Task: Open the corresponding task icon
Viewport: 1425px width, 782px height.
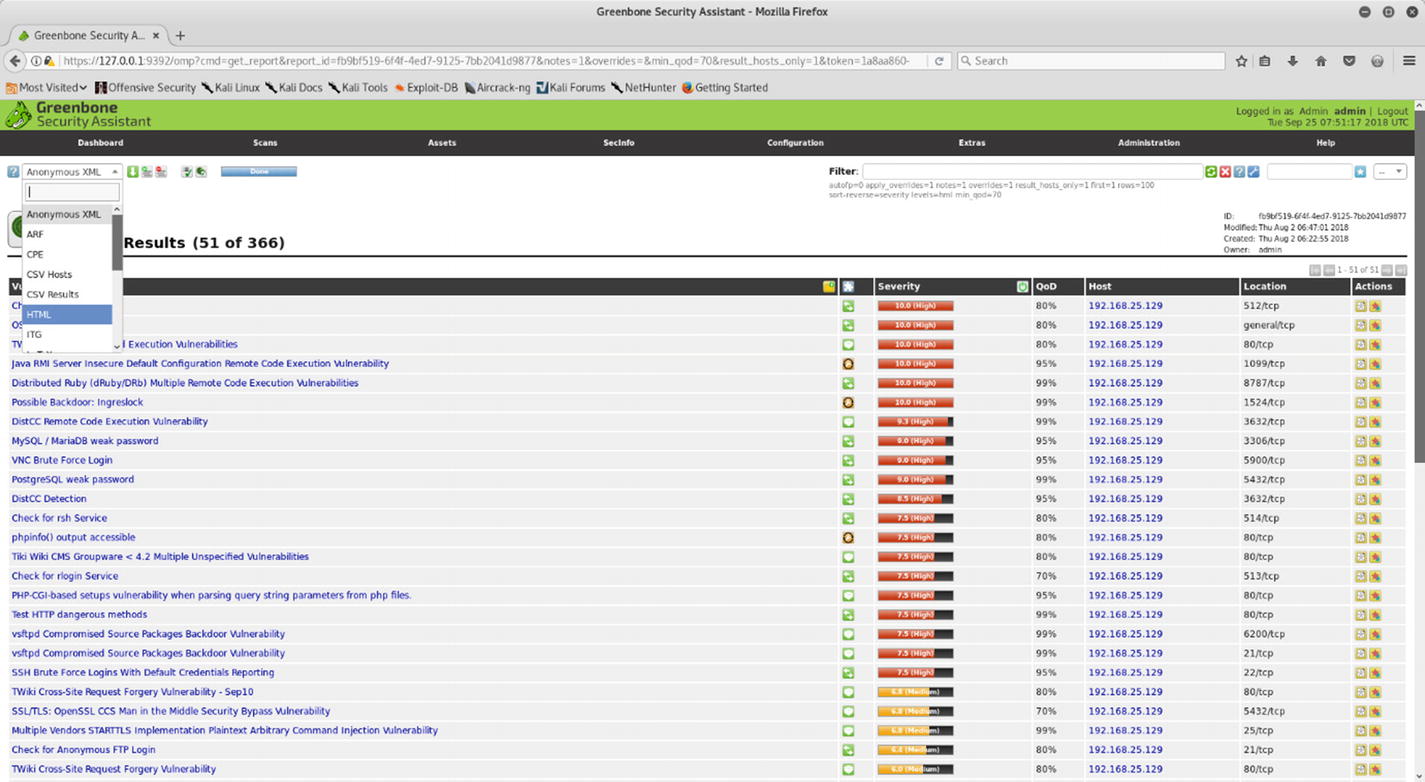Action: 187,172
